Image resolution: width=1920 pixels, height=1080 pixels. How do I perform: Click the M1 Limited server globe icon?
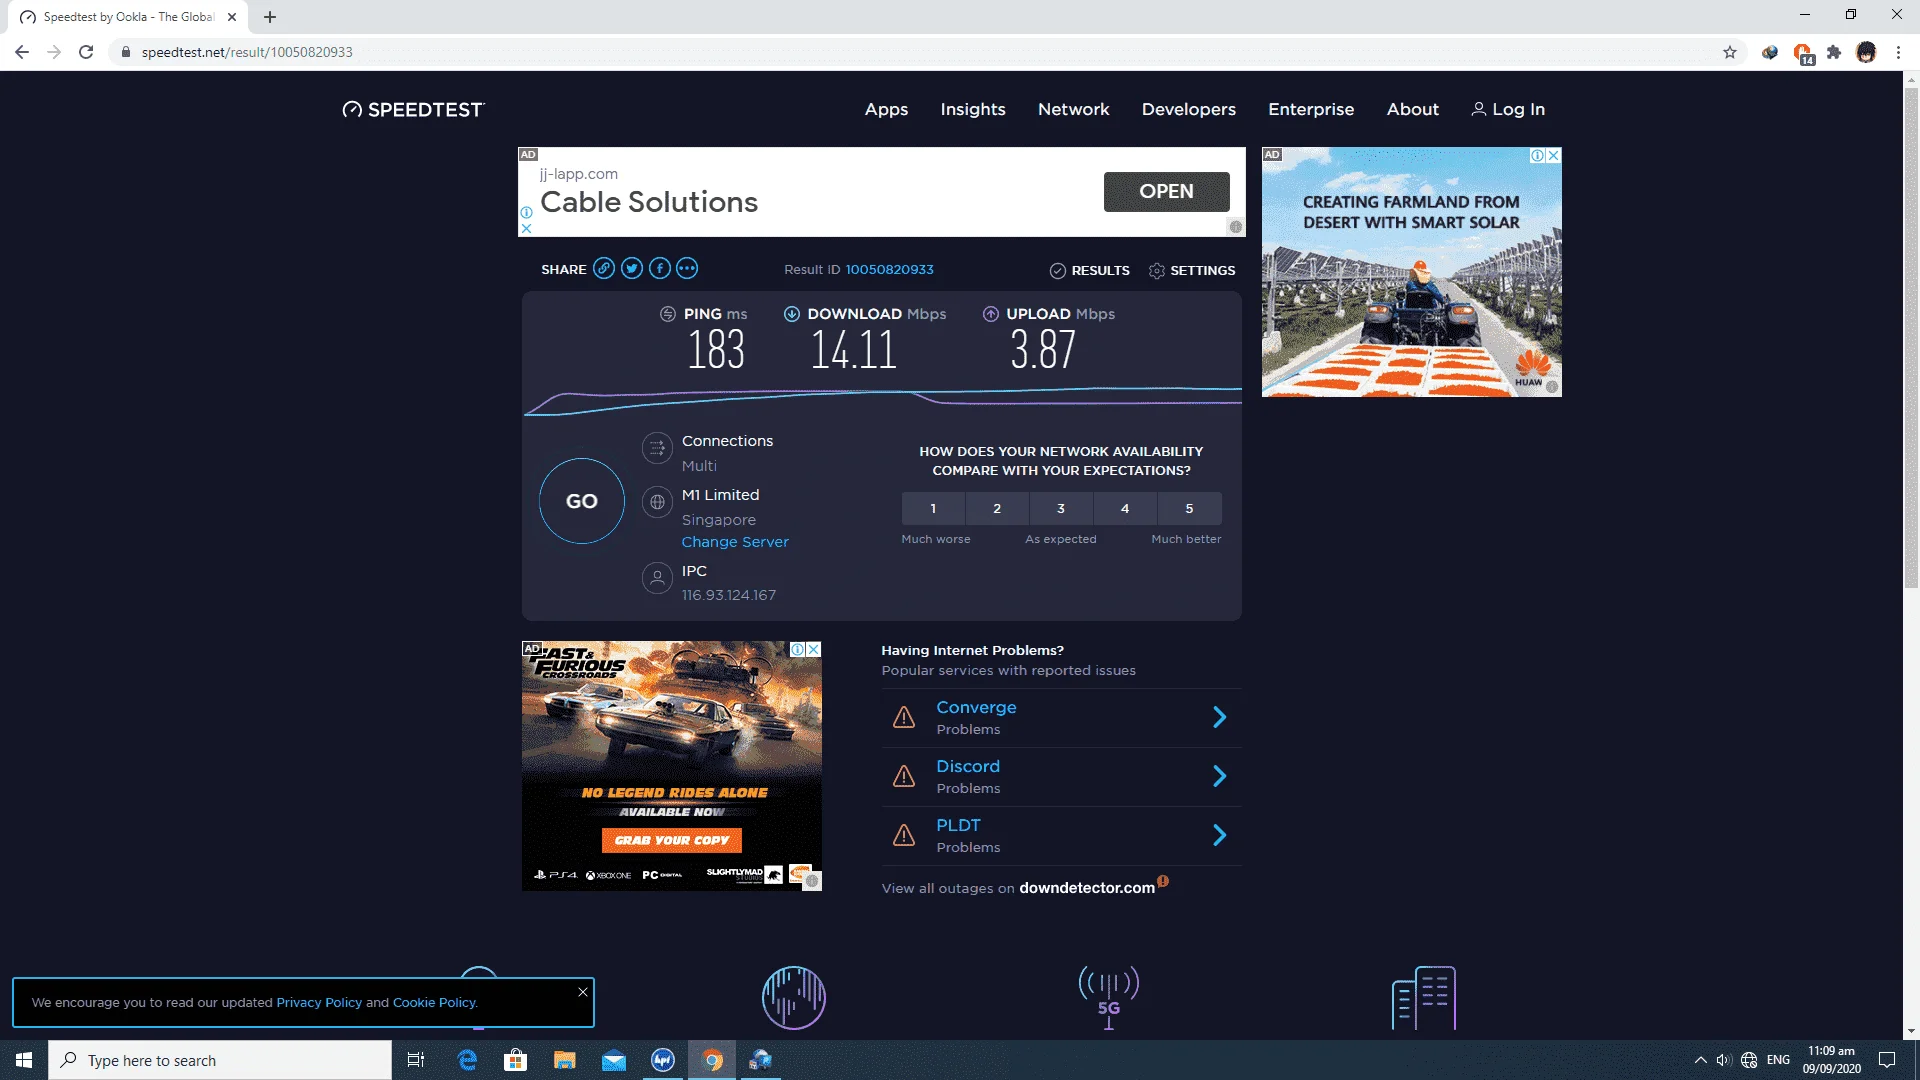657,502
